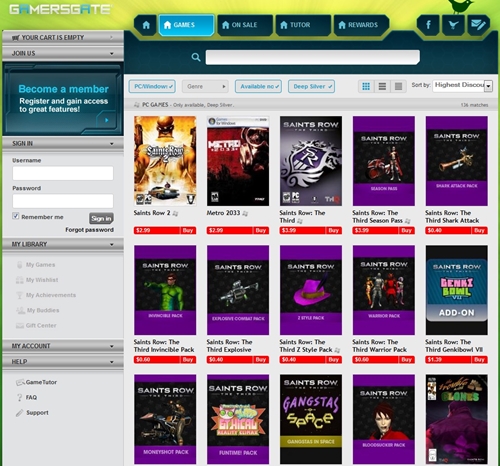The image size is (500, 466).
Task: Click the GameTutor icon in Help
Action: 20,382
